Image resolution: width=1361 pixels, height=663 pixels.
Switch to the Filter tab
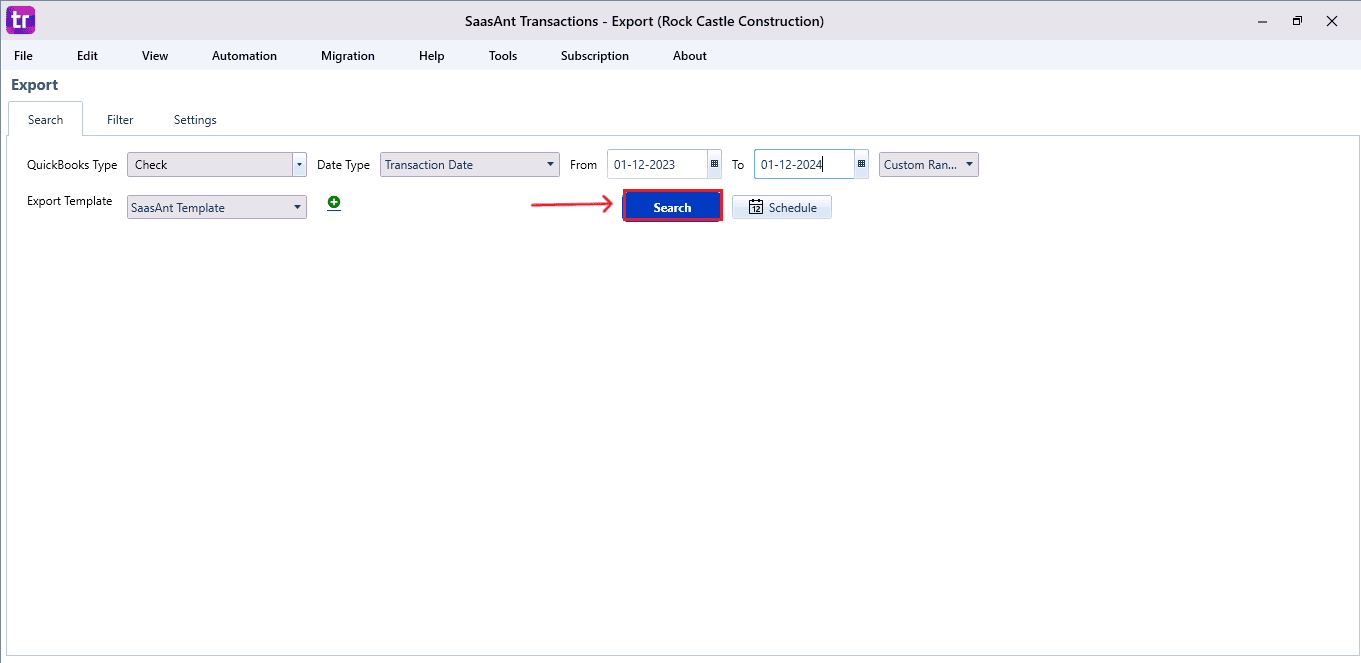120,120
